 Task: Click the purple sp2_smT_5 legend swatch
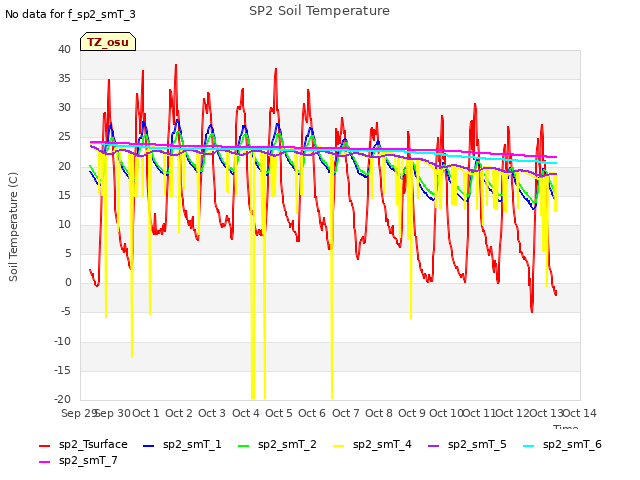[433, 446]
